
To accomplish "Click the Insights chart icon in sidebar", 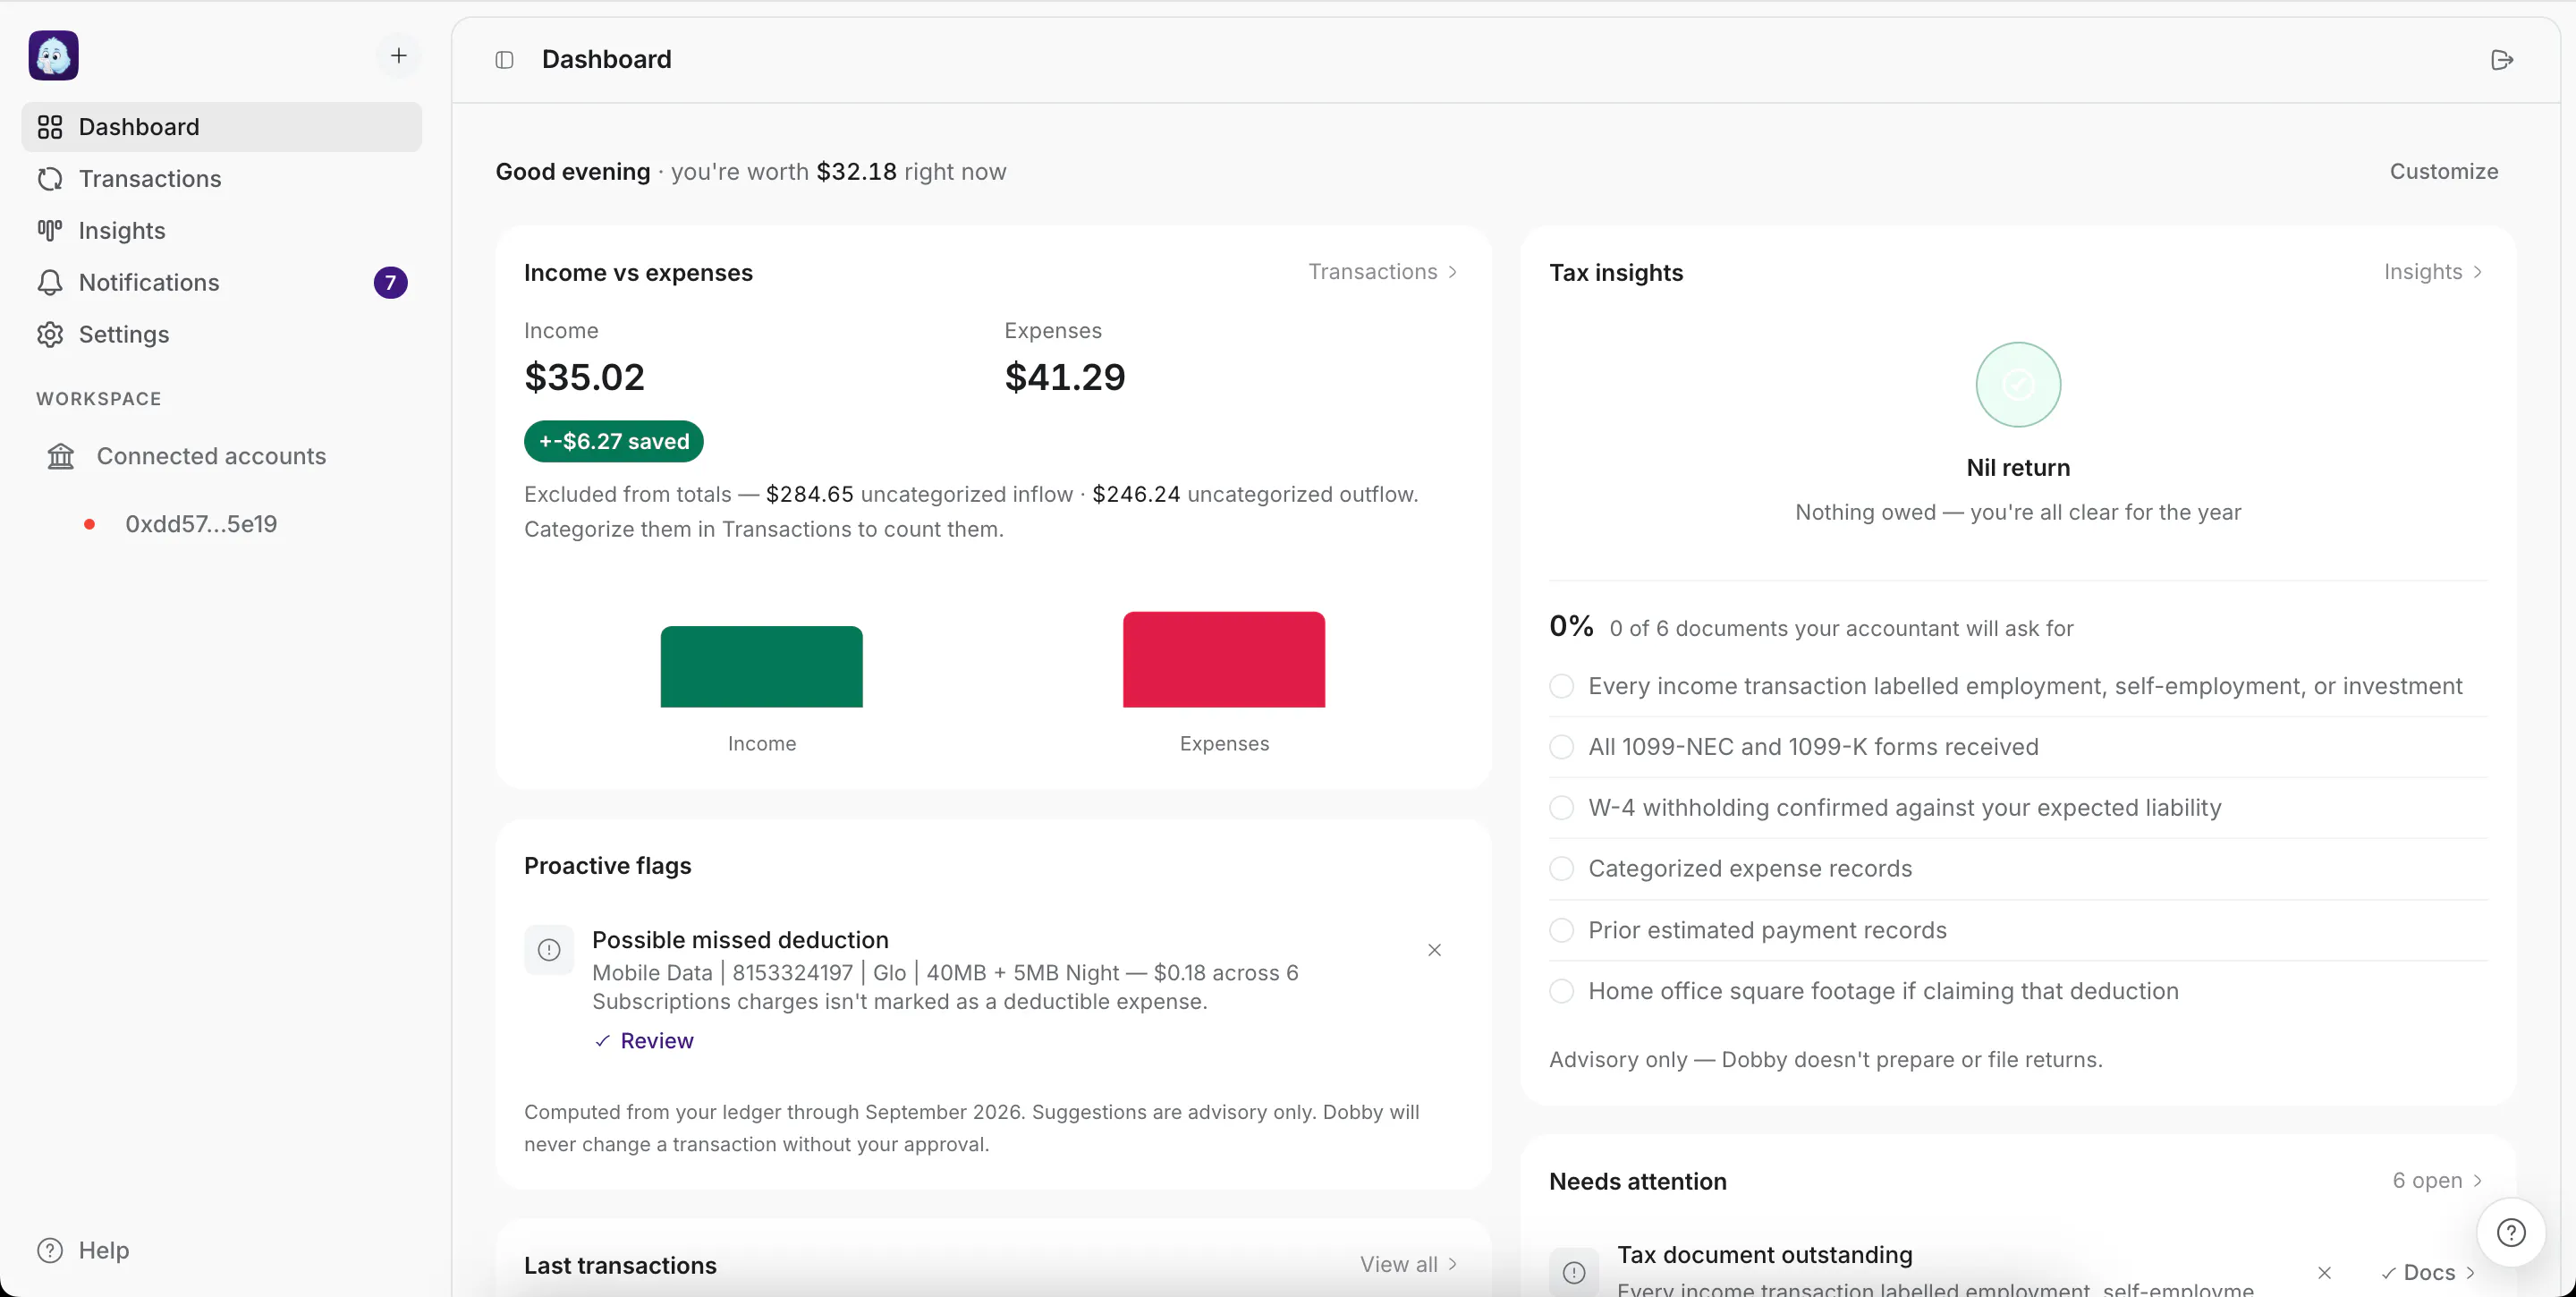I will (x=50, y=231).
